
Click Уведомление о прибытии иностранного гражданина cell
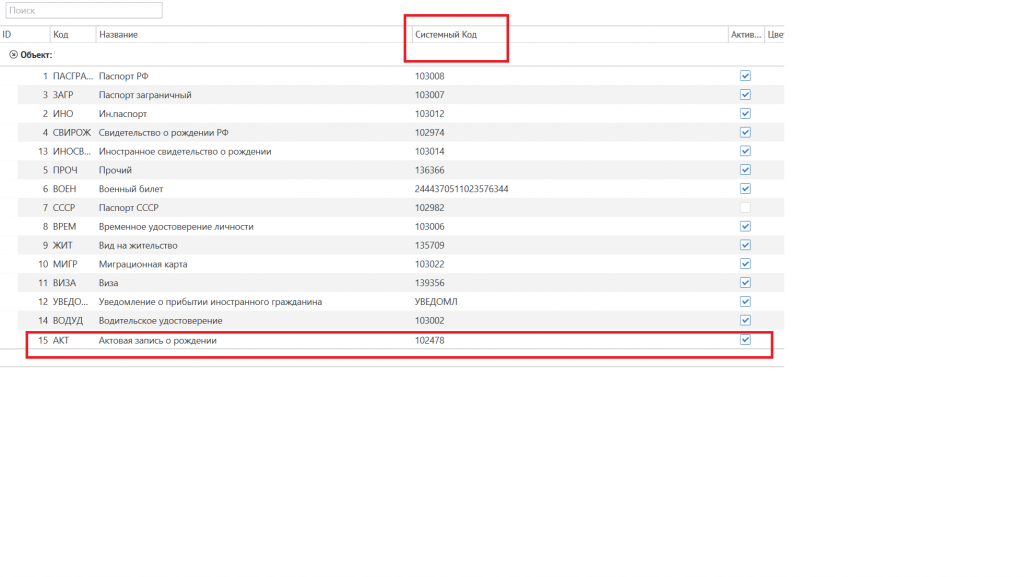click(x=210, y=302)
